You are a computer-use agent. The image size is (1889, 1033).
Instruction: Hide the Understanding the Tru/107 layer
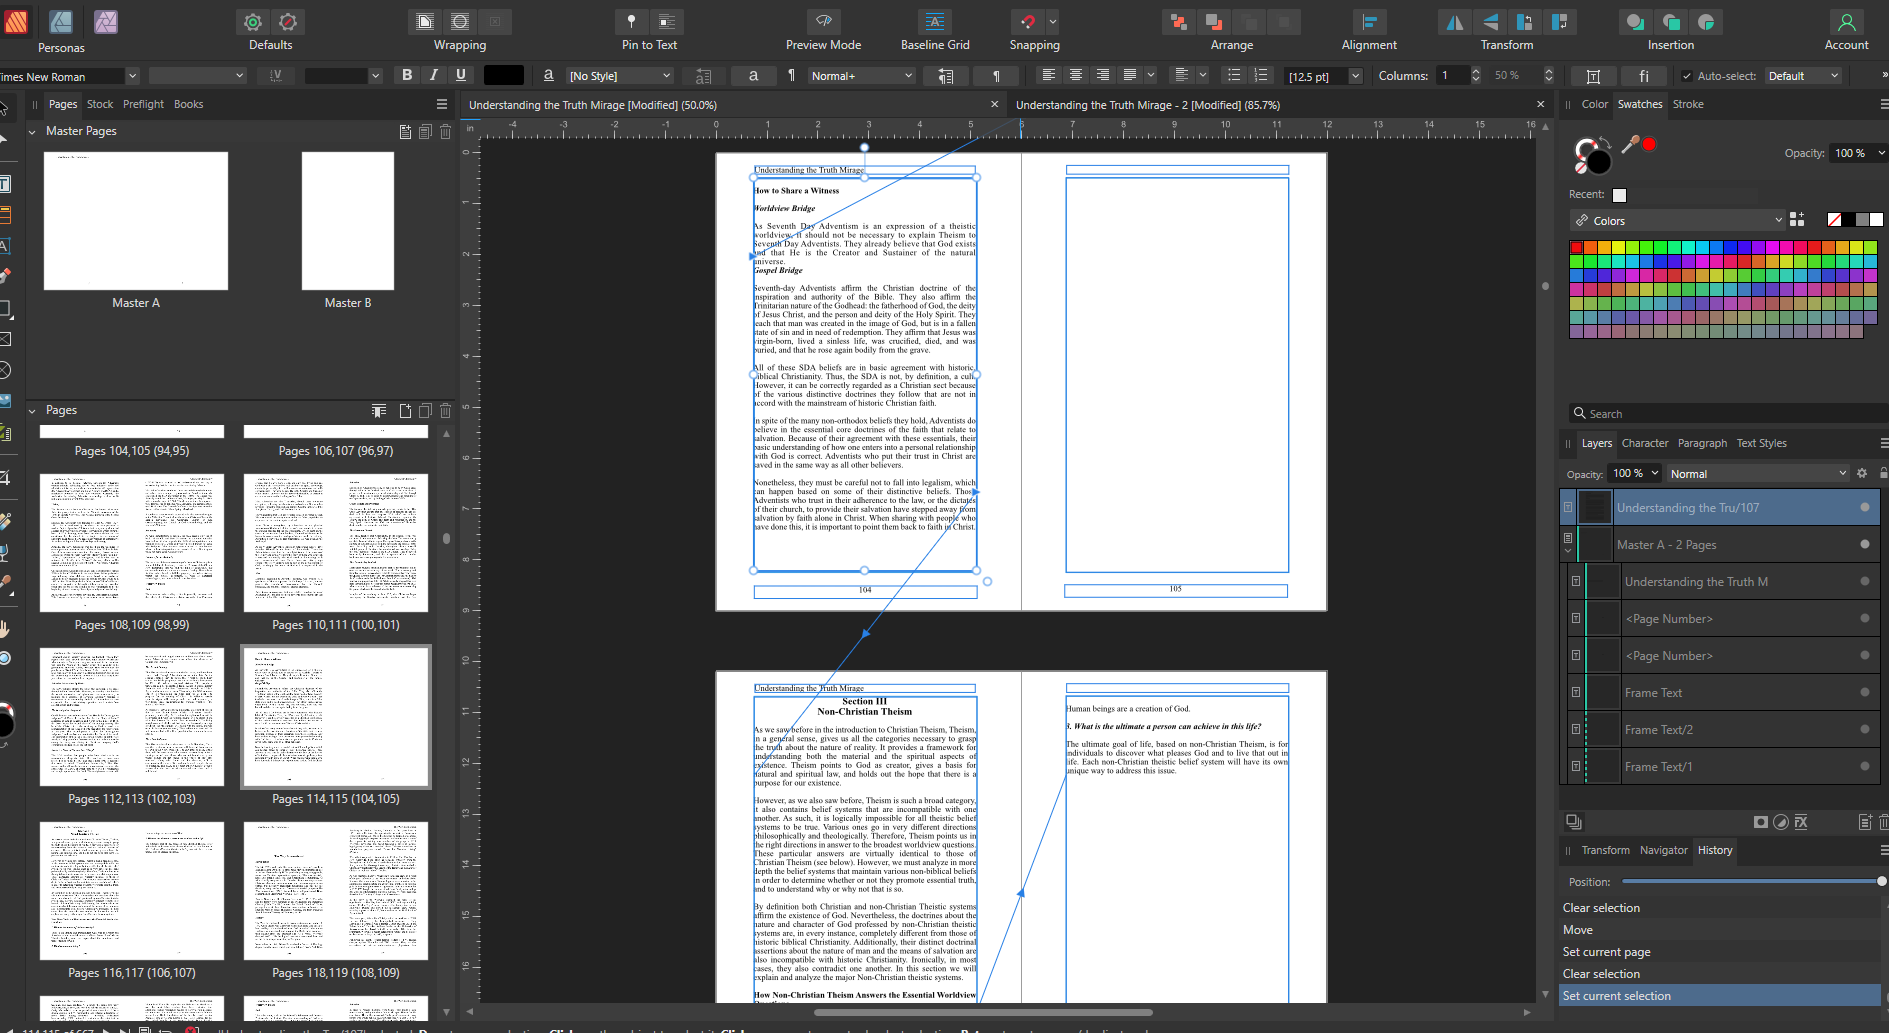pyautogui.click(x=1864, y=508)
